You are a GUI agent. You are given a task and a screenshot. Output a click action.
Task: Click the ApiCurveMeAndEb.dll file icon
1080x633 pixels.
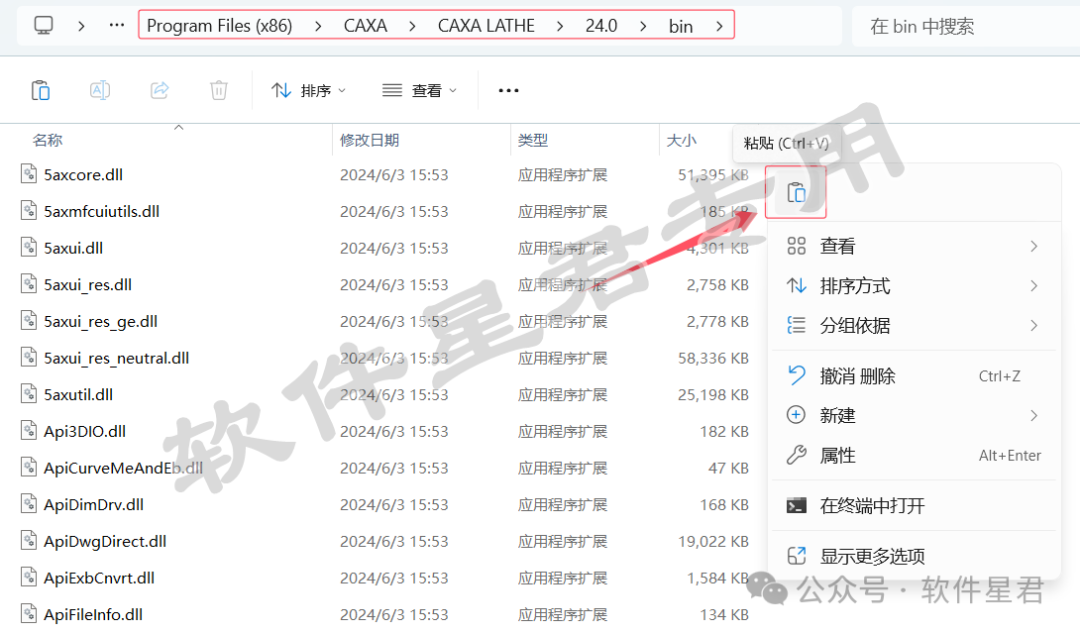29,467
